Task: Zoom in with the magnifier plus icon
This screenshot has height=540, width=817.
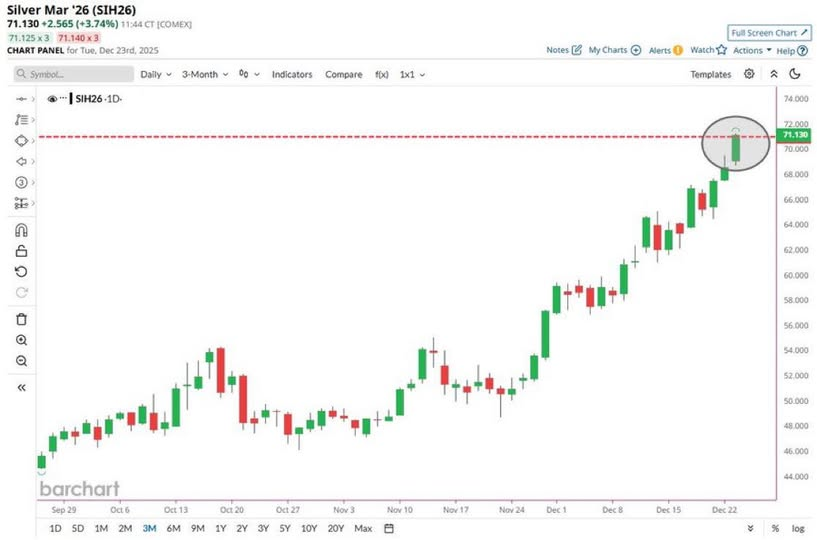Action: (x=21, y=340)
